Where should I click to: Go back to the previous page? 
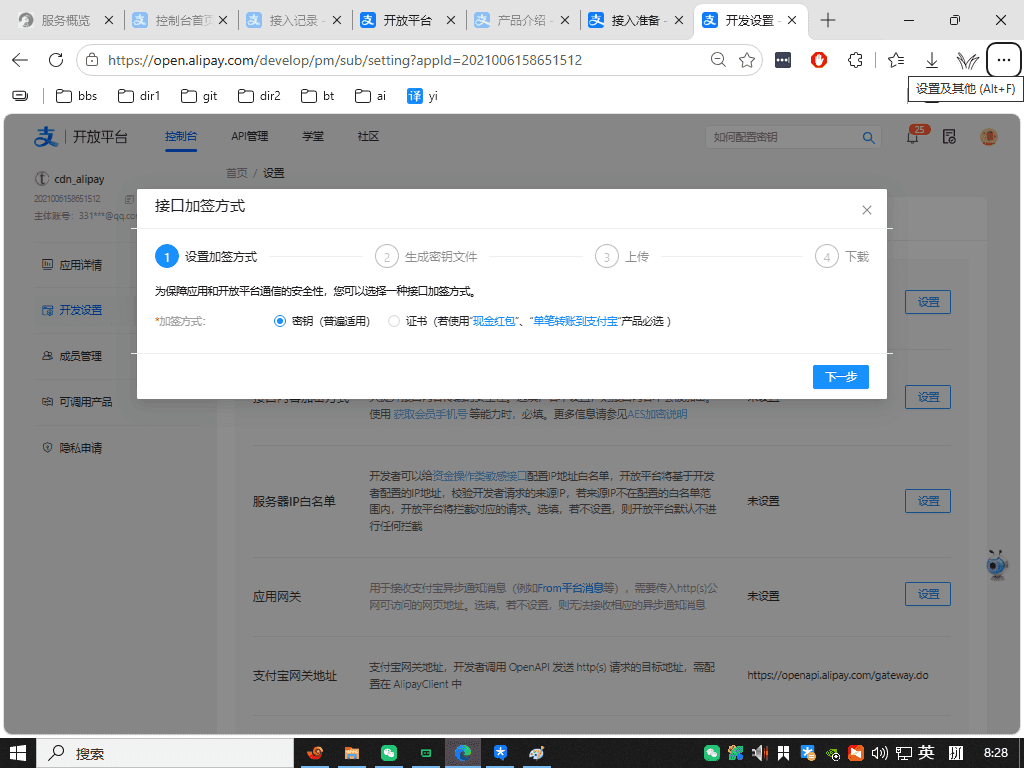(20, 60)
